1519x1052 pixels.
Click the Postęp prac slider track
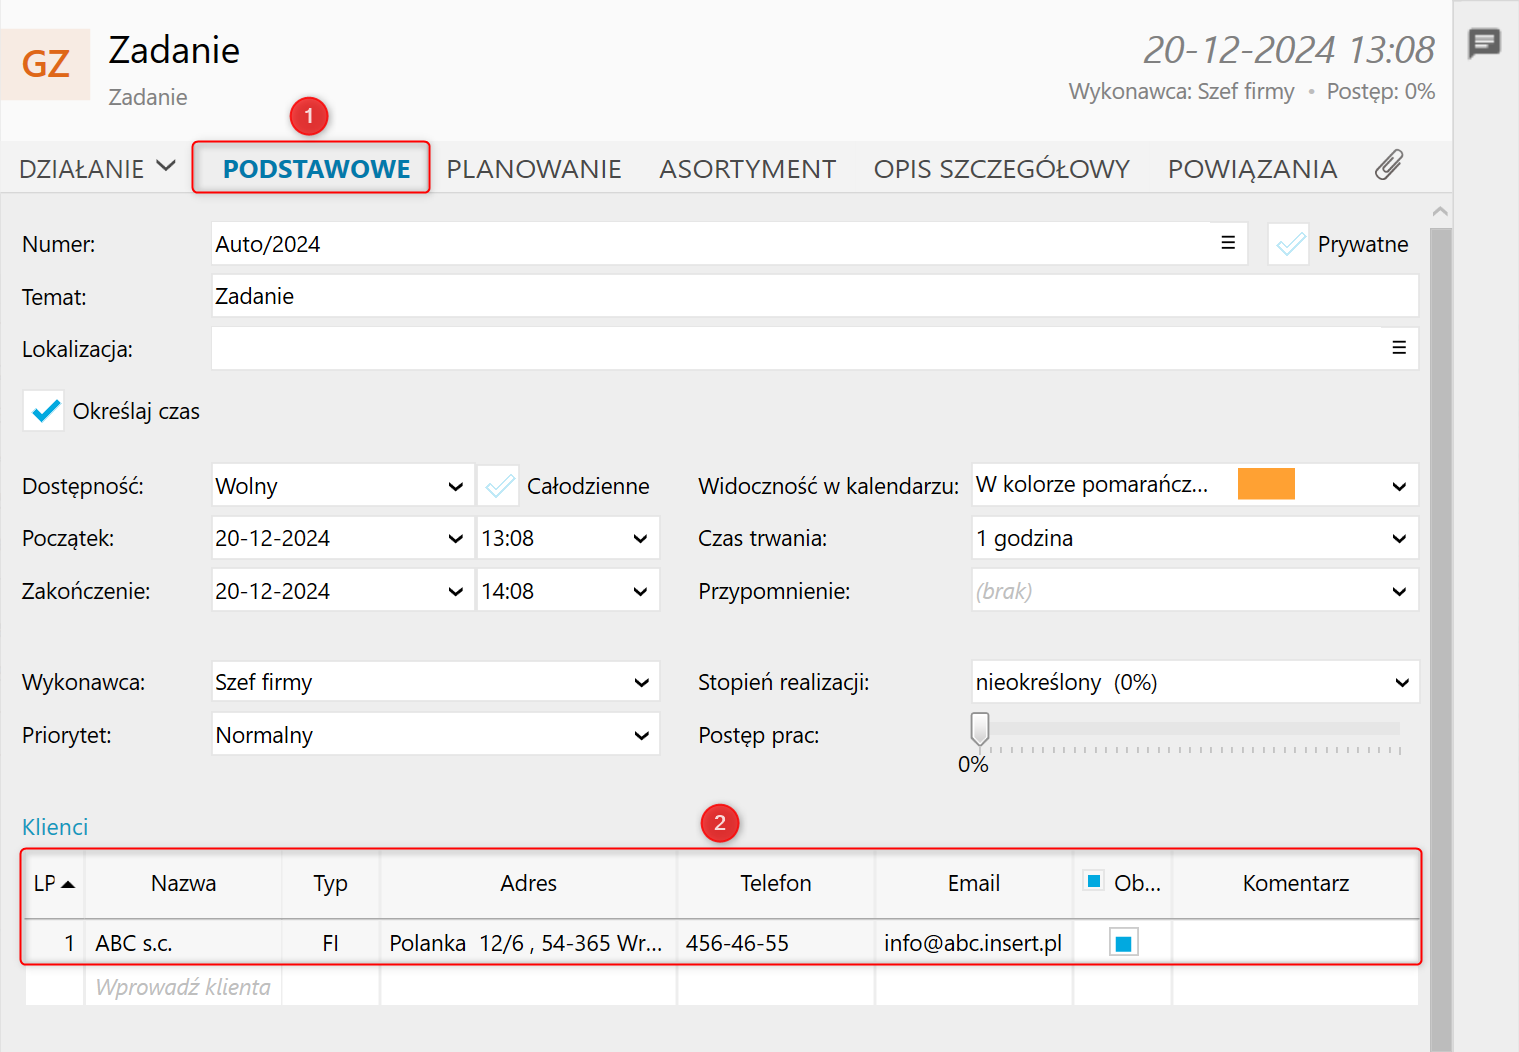1190,729
